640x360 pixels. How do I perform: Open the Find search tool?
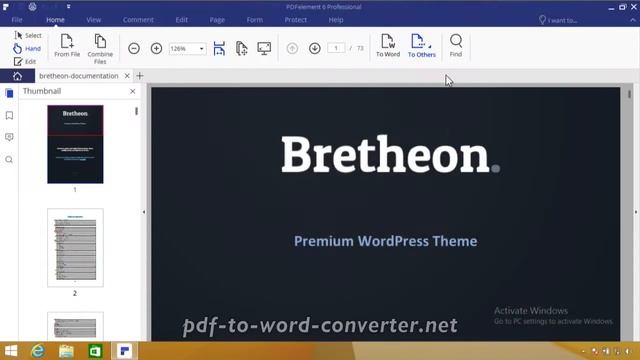pyautogui.click(x=456, y=46)
